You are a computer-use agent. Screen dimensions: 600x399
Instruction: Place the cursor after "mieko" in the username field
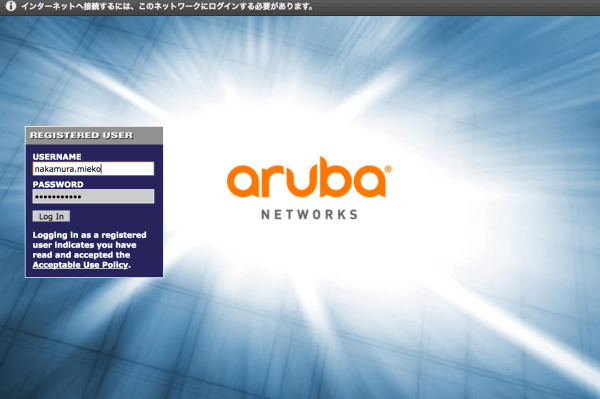tap(102, 169)
